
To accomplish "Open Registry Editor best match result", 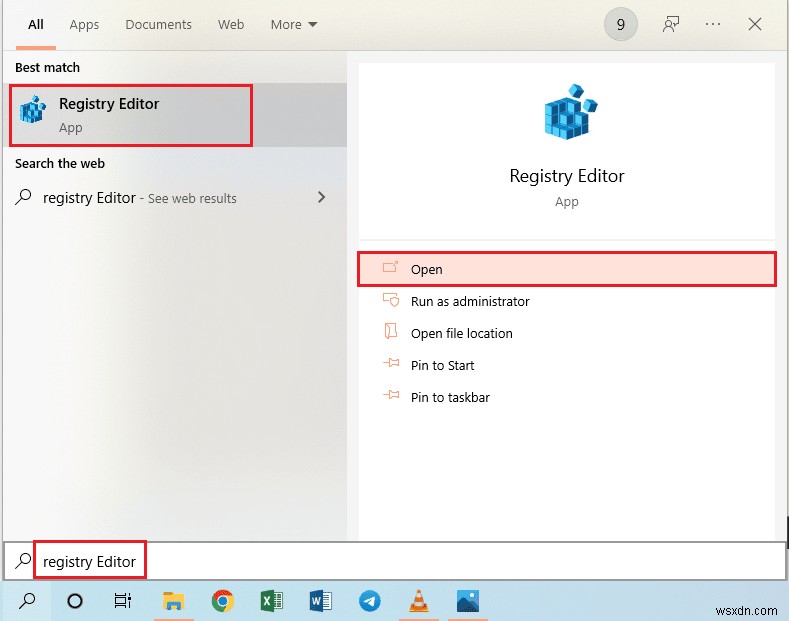I will (x=175, y=115).
